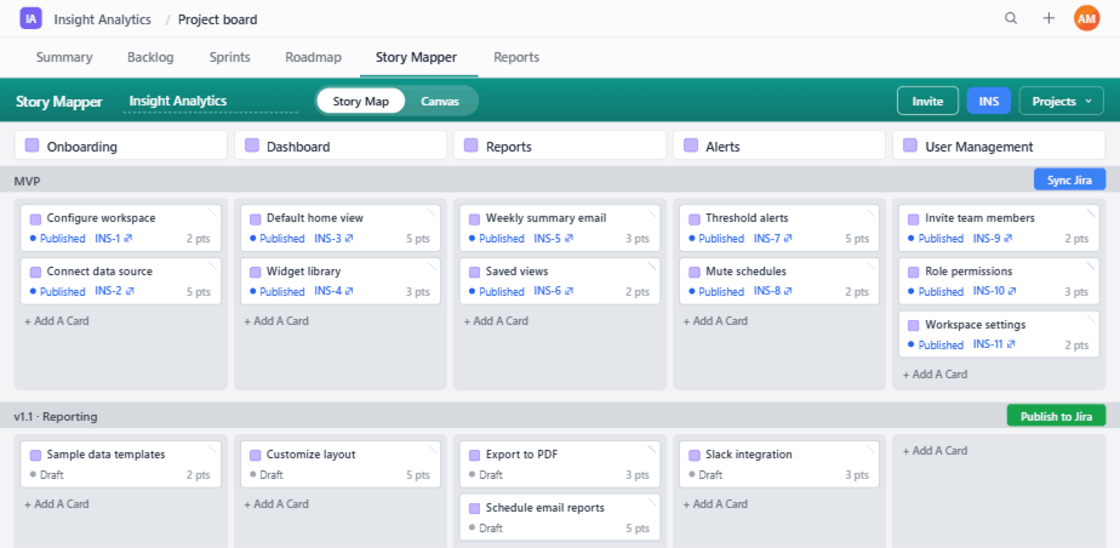Screen dimensions: 1120x548
Task: Add a card under MVP Onboarding
Action: click(x=57, y=321)
